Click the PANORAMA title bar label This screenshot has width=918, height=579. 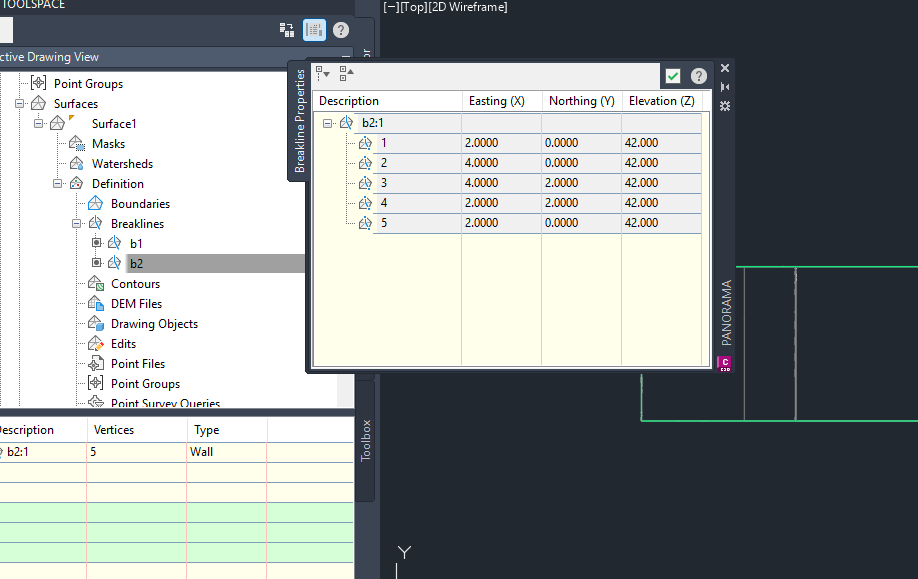point(726,313)
